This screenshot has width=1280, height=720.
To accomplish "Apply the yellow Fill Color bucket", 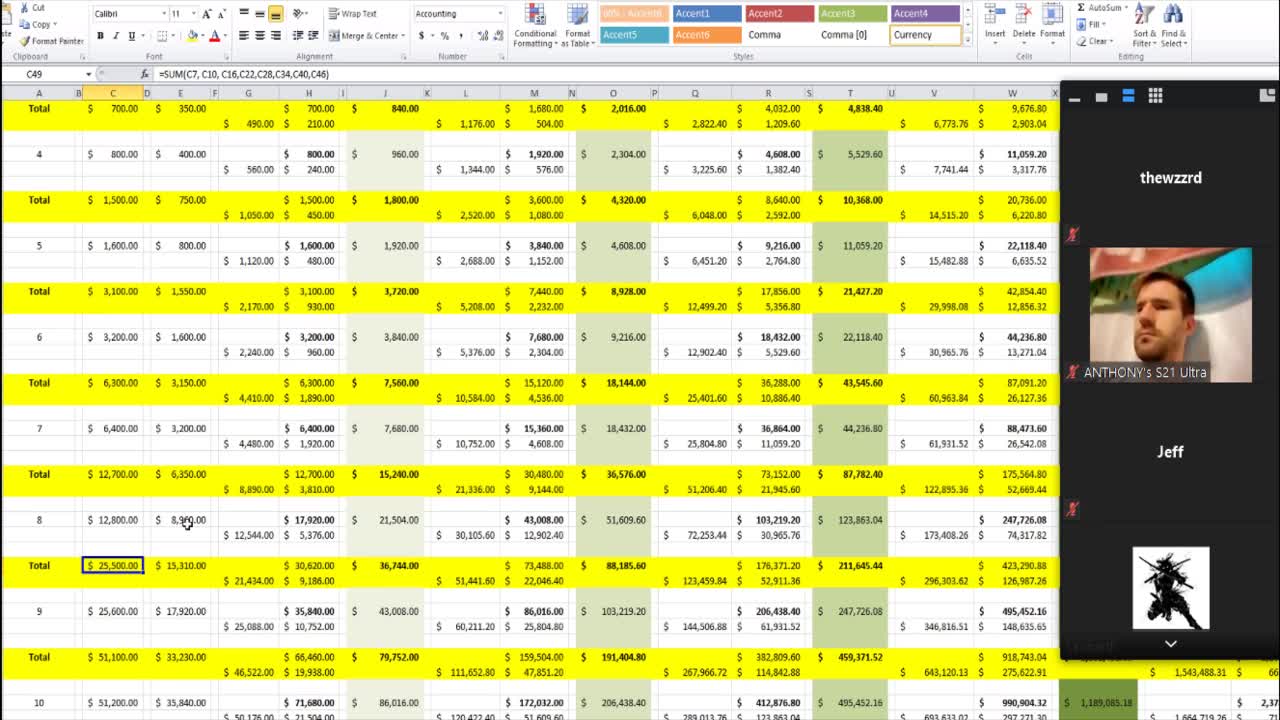I will (x=192, y=36).
